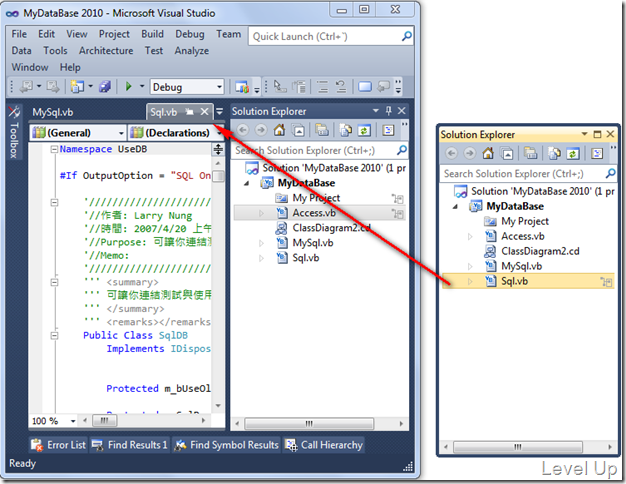Open the View menu

77,34
